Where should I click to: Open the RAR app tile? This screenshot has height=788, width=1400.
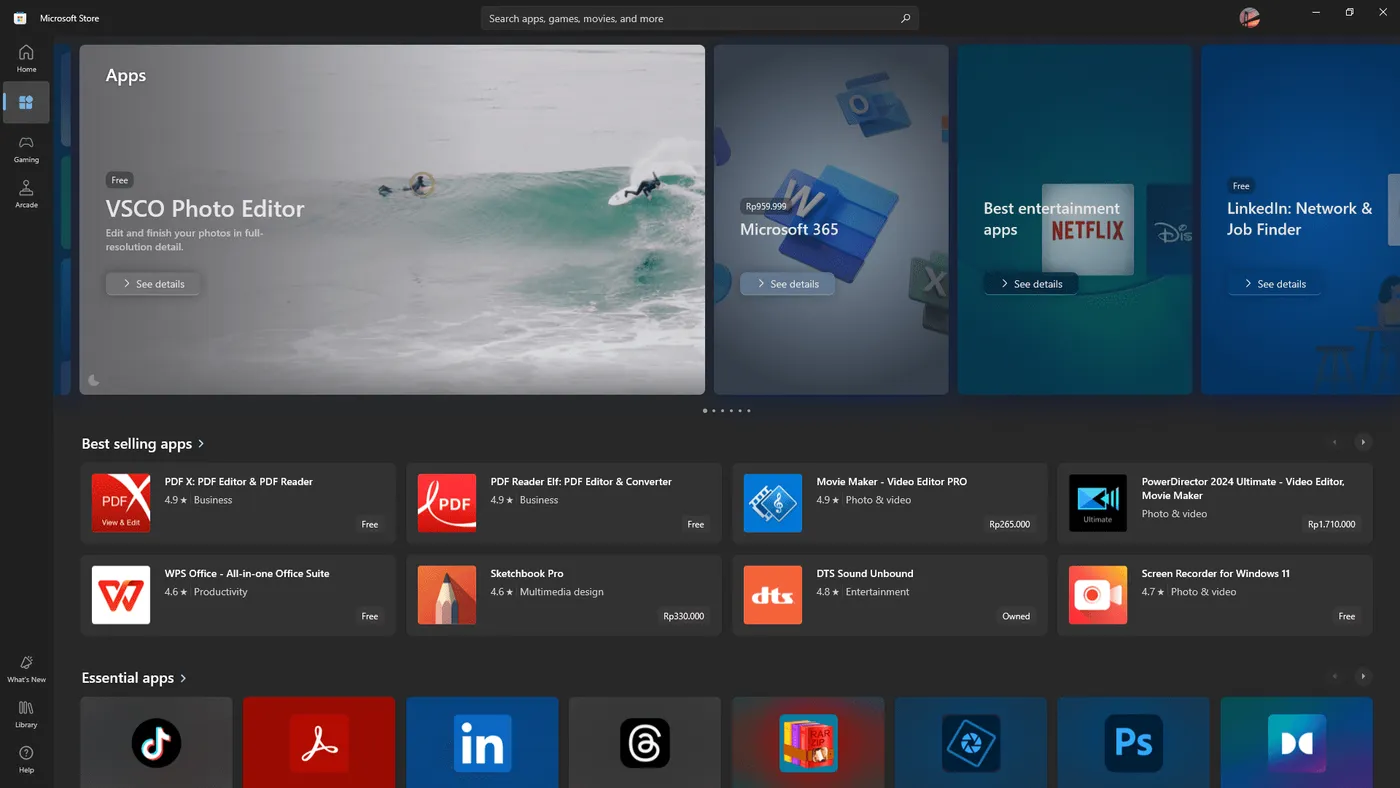point(808,742)
